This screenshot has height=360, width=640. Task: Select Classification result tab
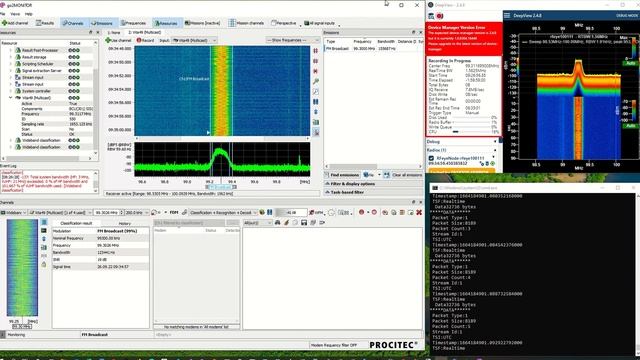click(76, 223)
